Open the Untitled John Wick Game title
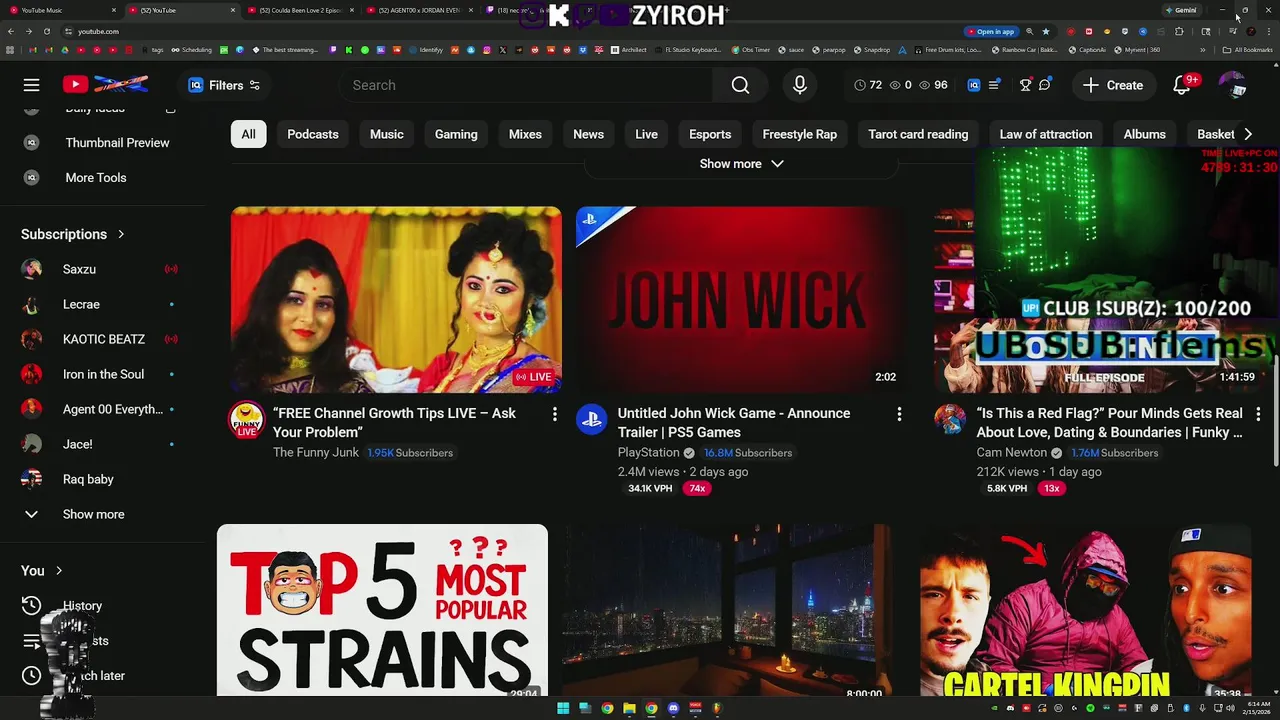Screen dimensions: 1280x720 pos(734,423)
